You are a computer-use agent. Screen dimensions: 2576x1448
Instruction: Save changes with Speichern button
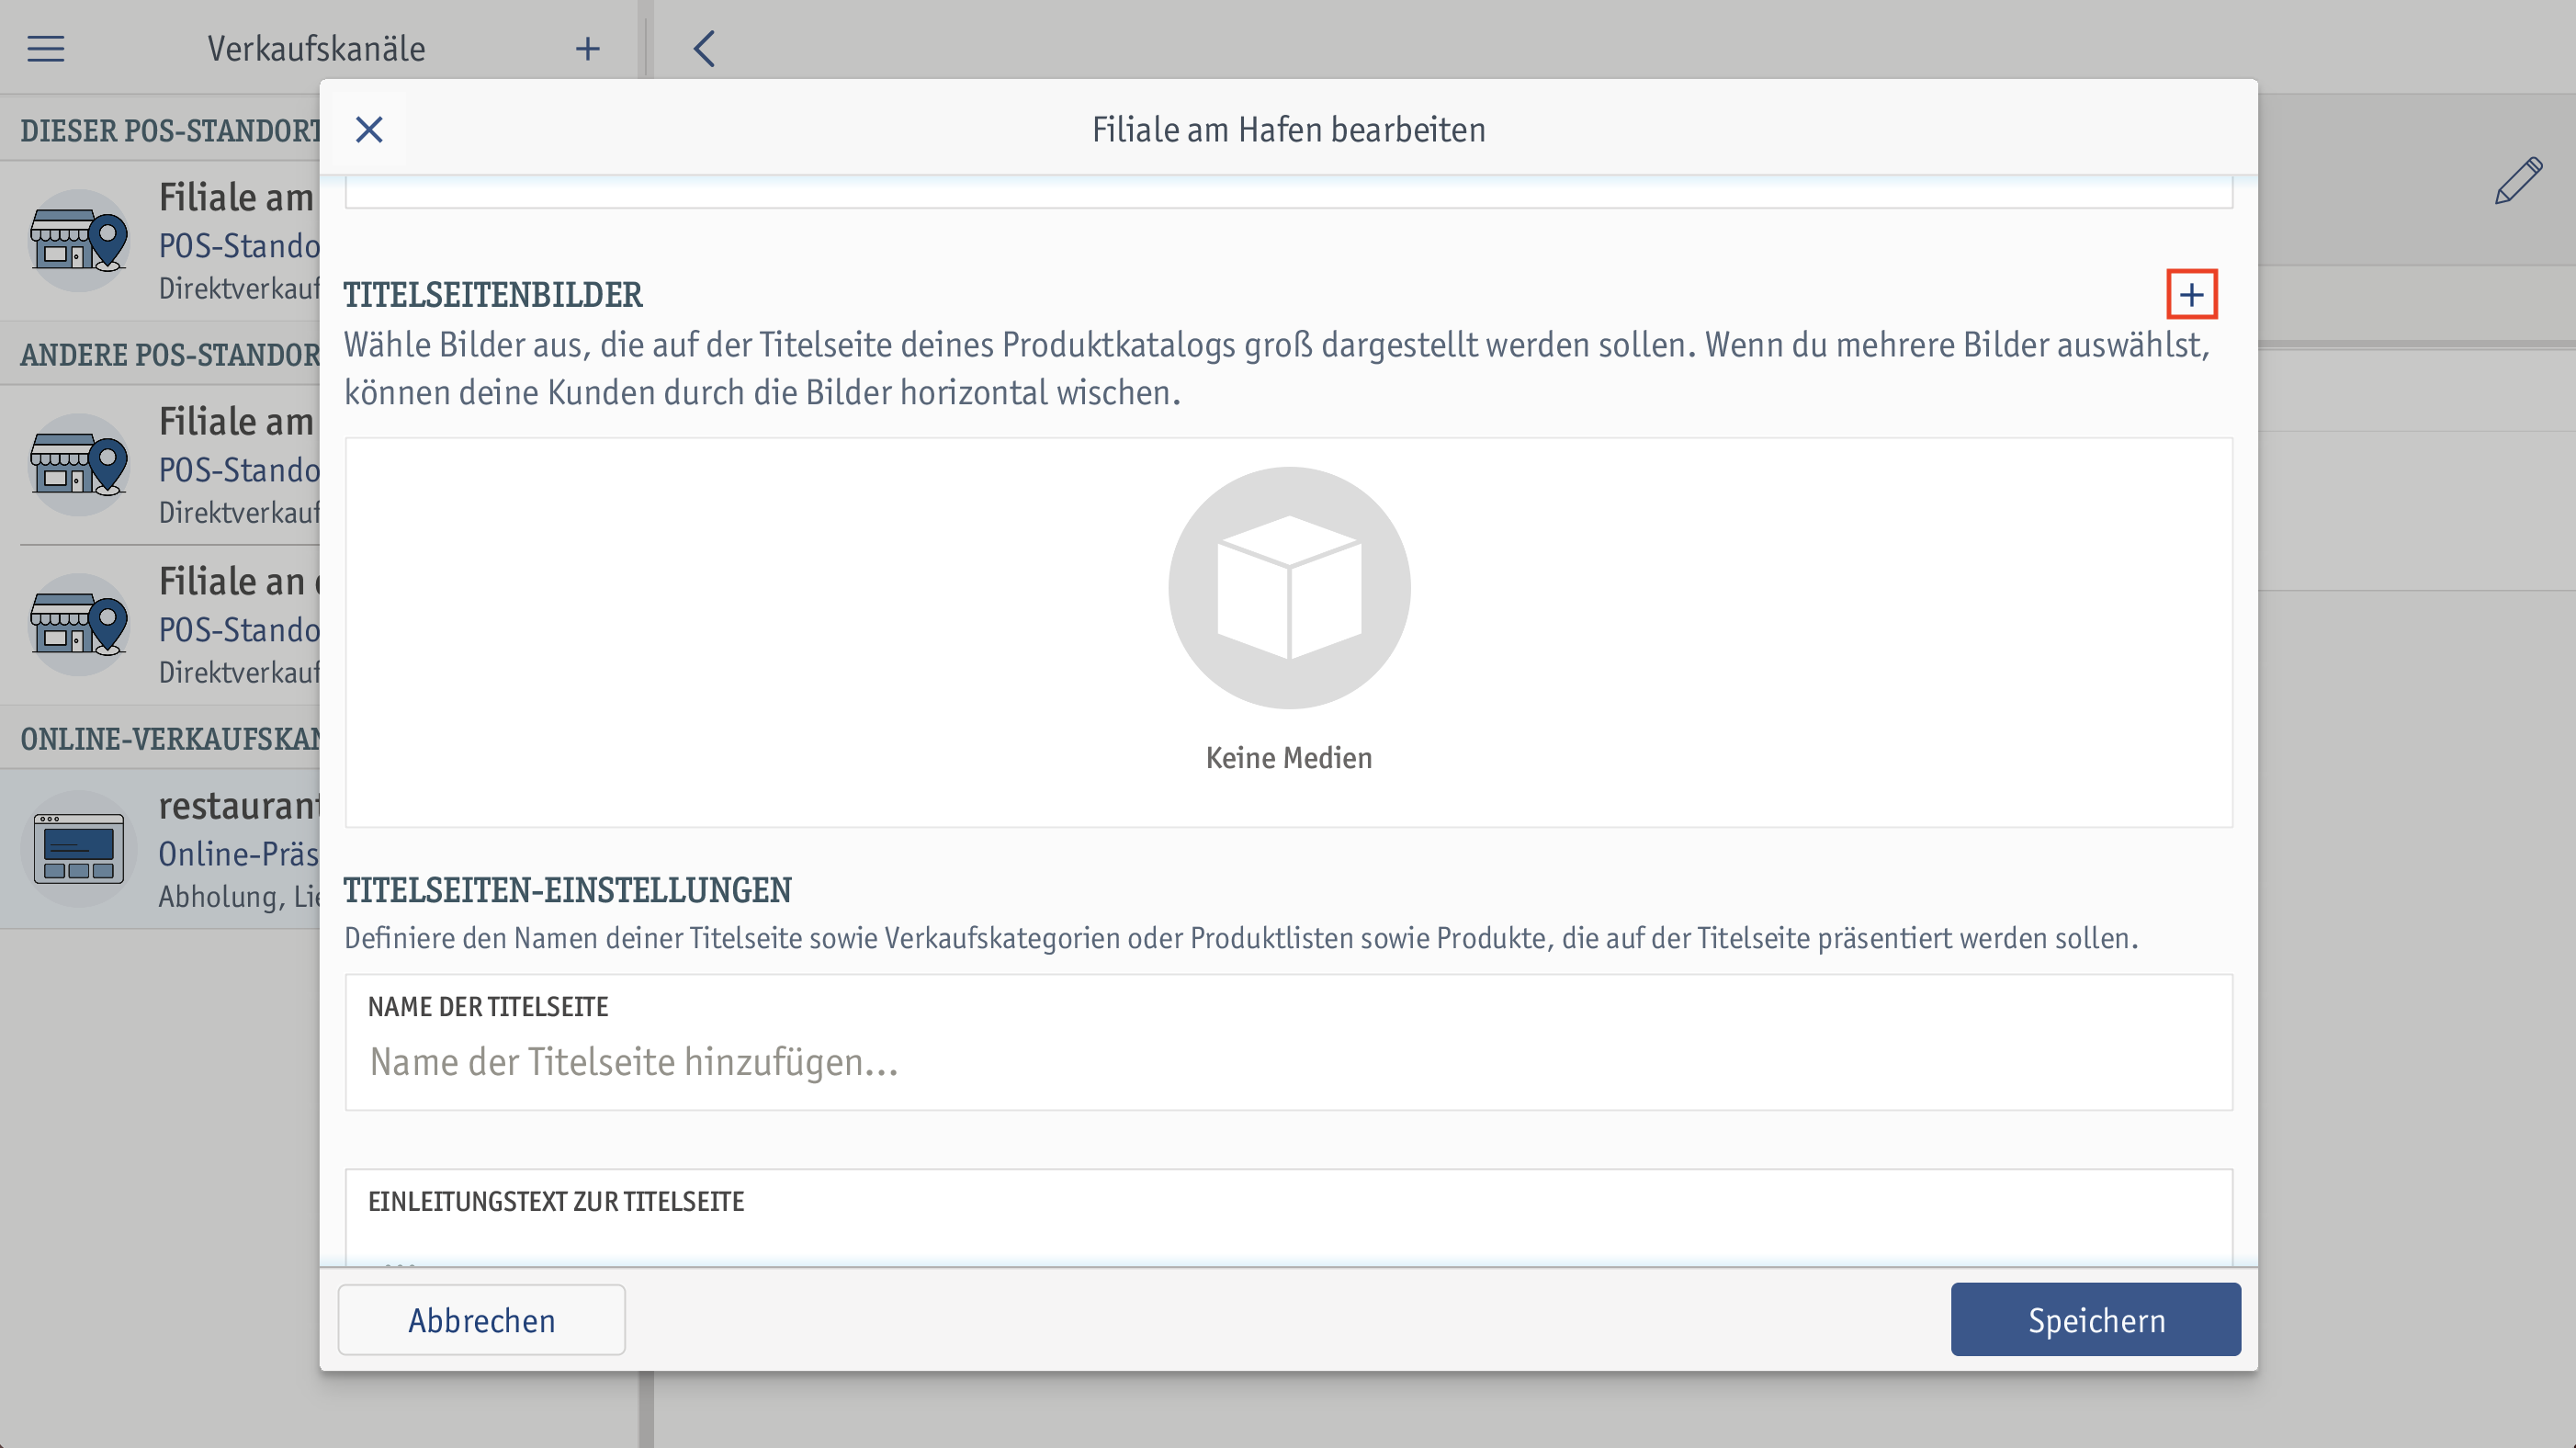click(2095, 1320)
